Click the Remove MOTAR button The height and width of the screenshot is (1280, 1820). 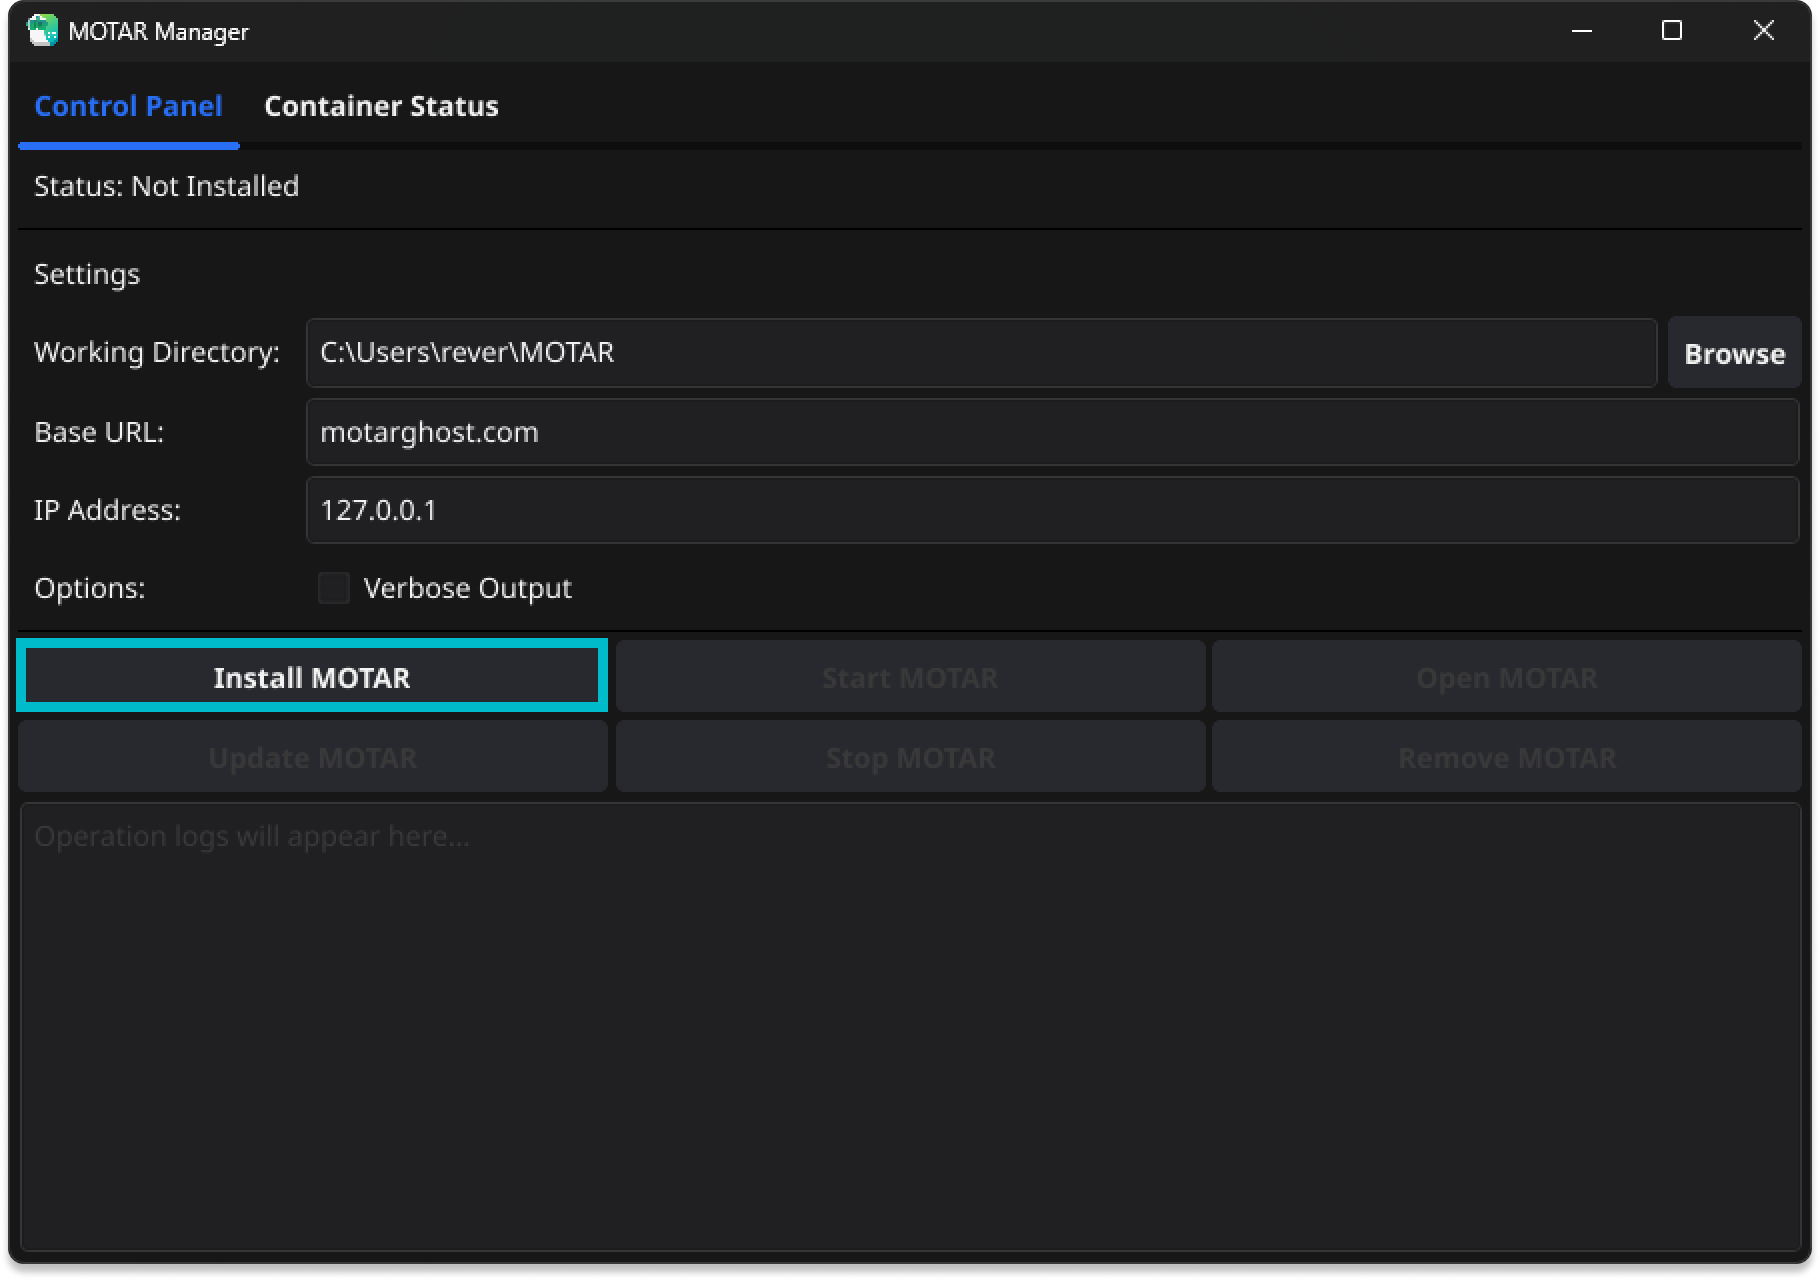[x=1506, y=757]
